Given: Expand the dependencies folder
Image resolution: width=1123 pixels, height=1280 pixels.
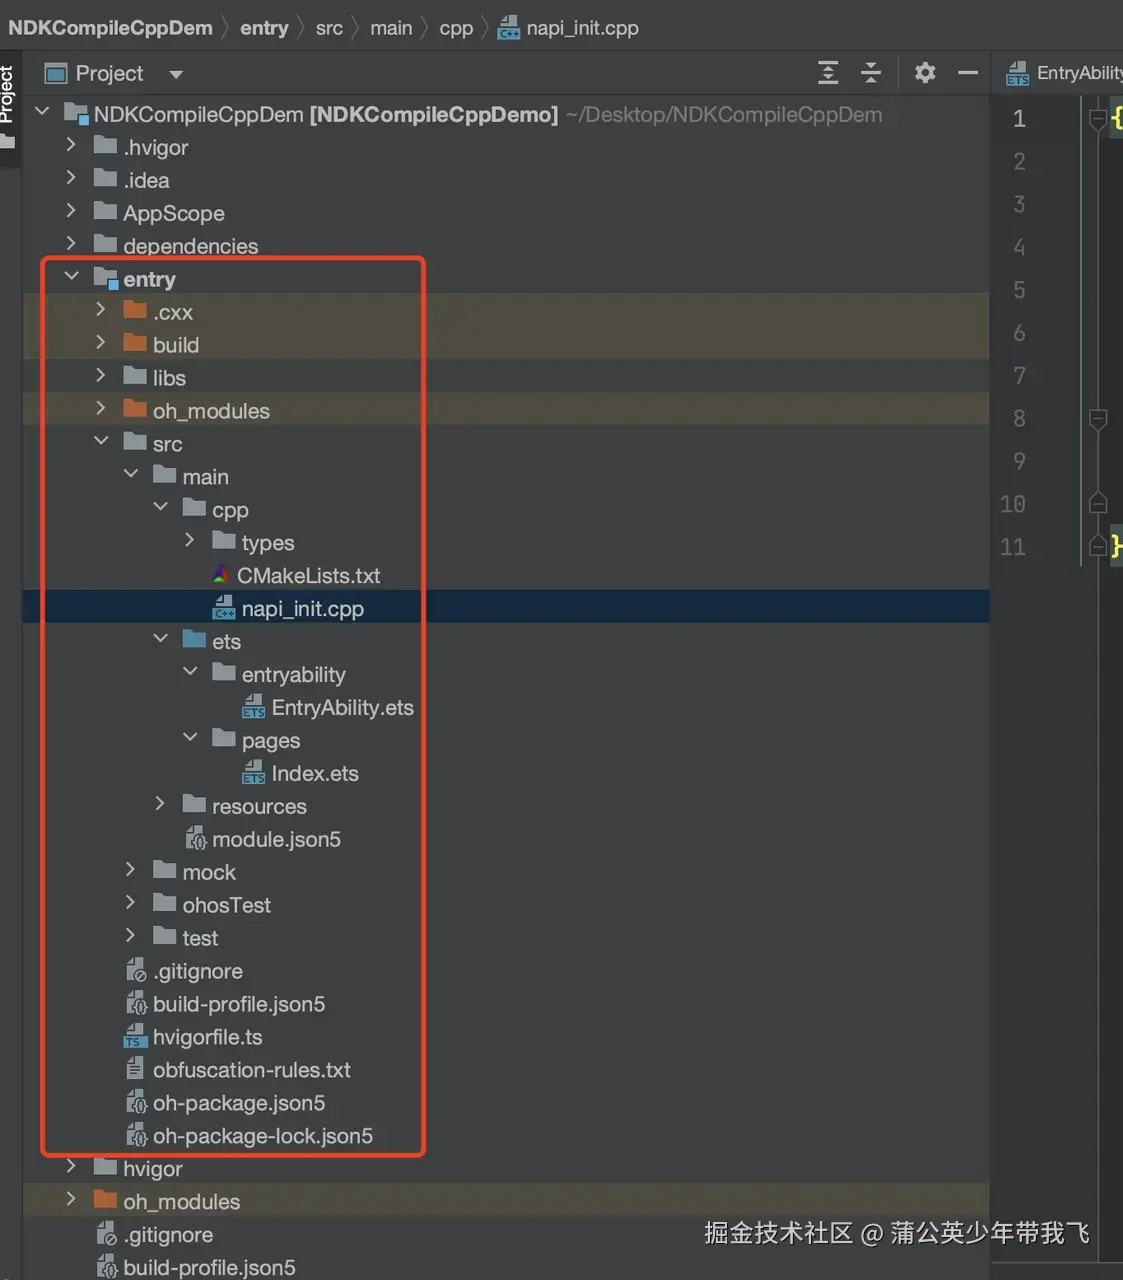Looking at the screenshot, I should (70, 244).
